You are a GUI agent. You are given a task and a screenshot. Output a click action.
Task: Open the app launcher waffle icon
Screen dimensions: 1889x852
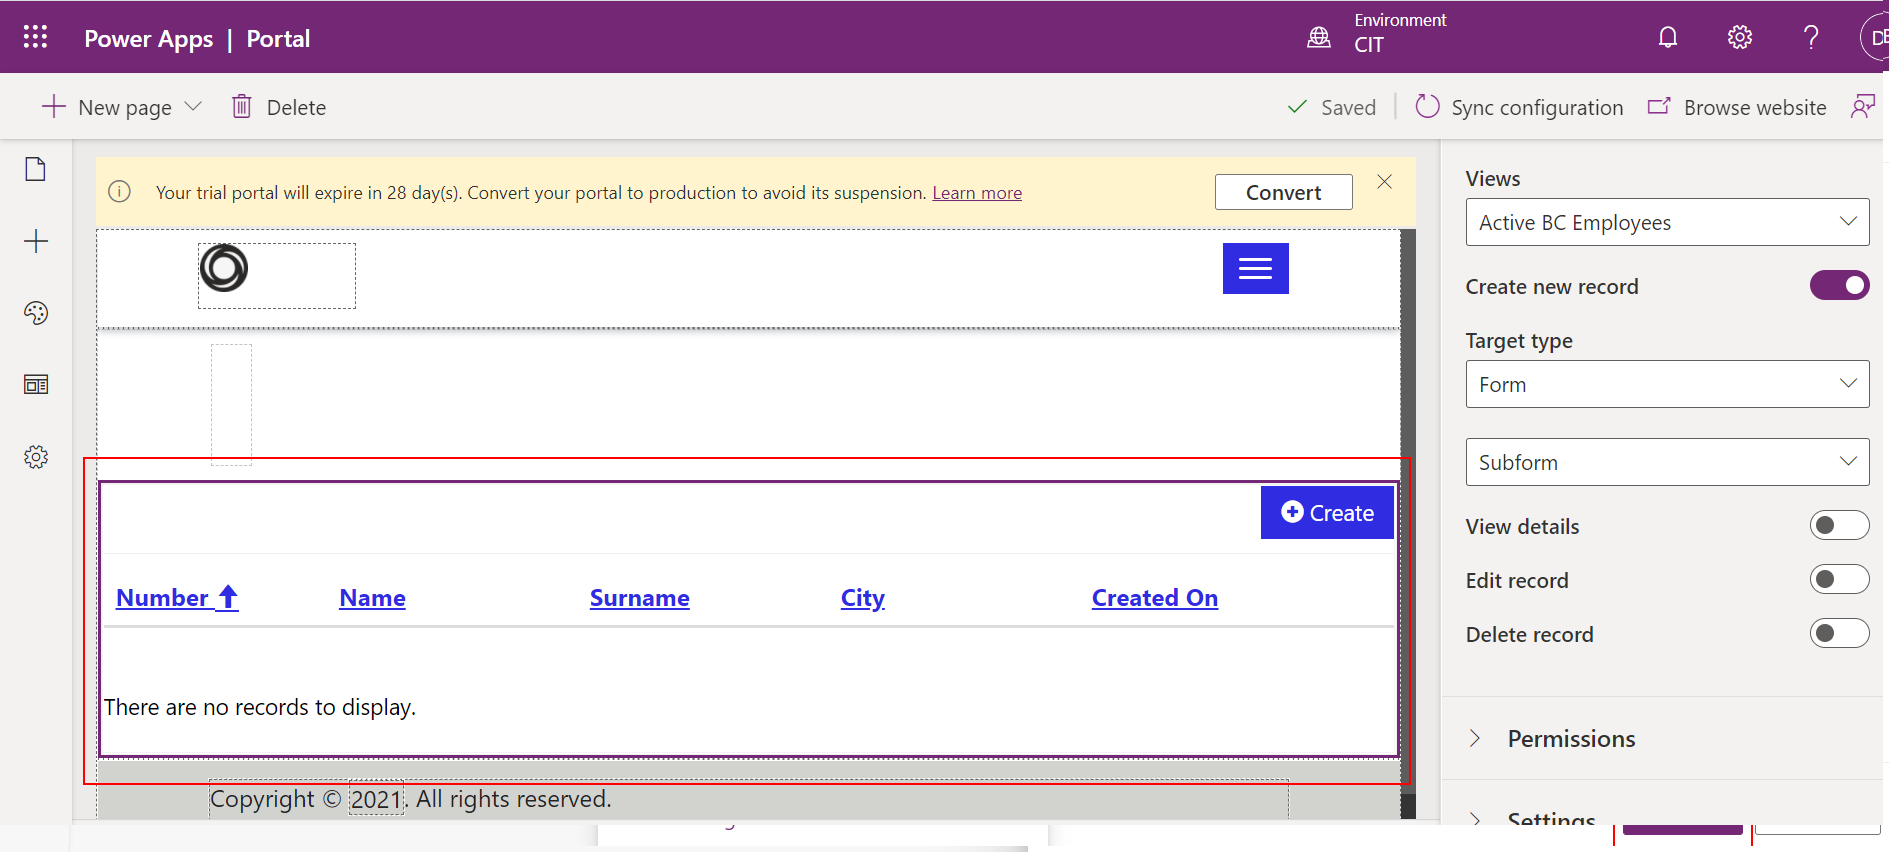(35, 37)
